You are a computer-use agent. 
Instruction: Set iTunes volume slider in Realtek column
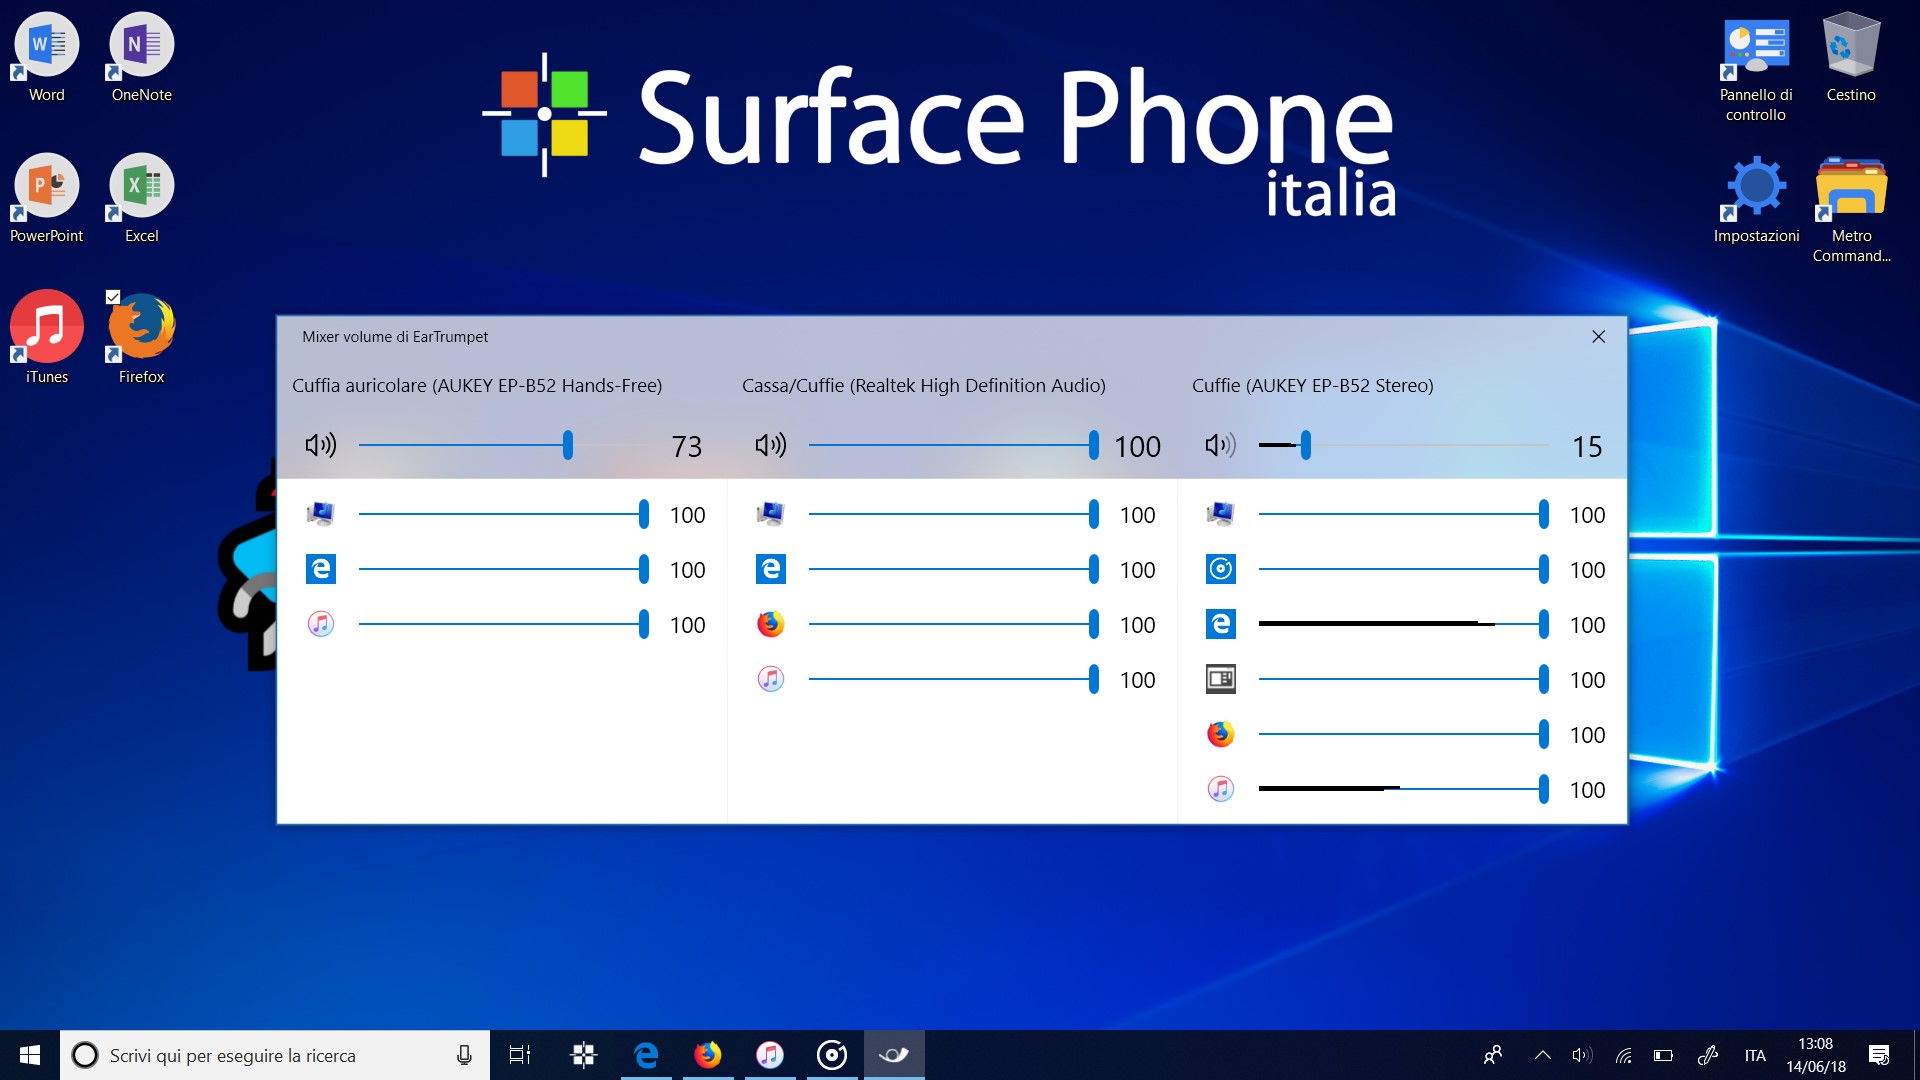coord(954,679)
